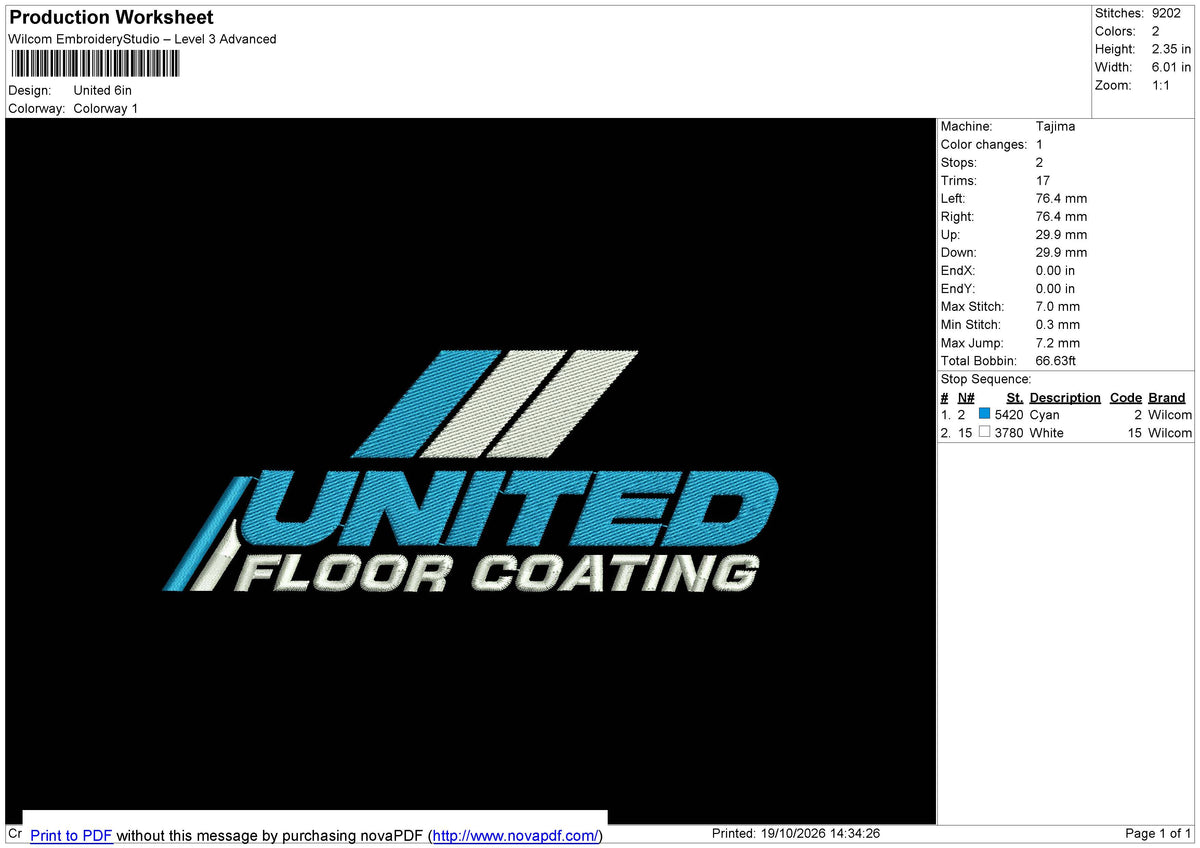Select the Design name 'United 6in'

click(102, 90)
